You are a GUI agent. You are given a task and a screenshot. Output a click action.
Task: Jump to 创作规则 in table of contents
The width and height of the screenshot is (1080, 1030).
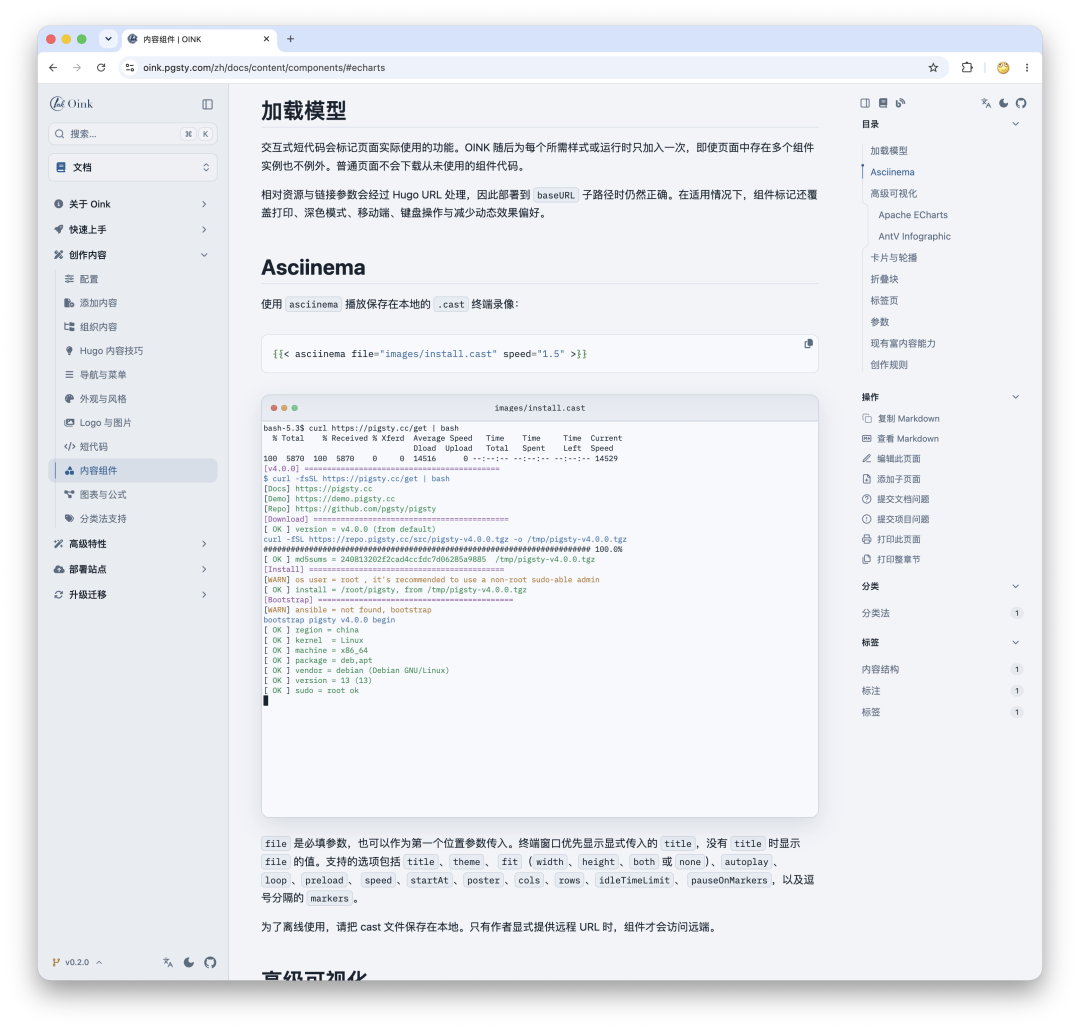tap(889, 364)
